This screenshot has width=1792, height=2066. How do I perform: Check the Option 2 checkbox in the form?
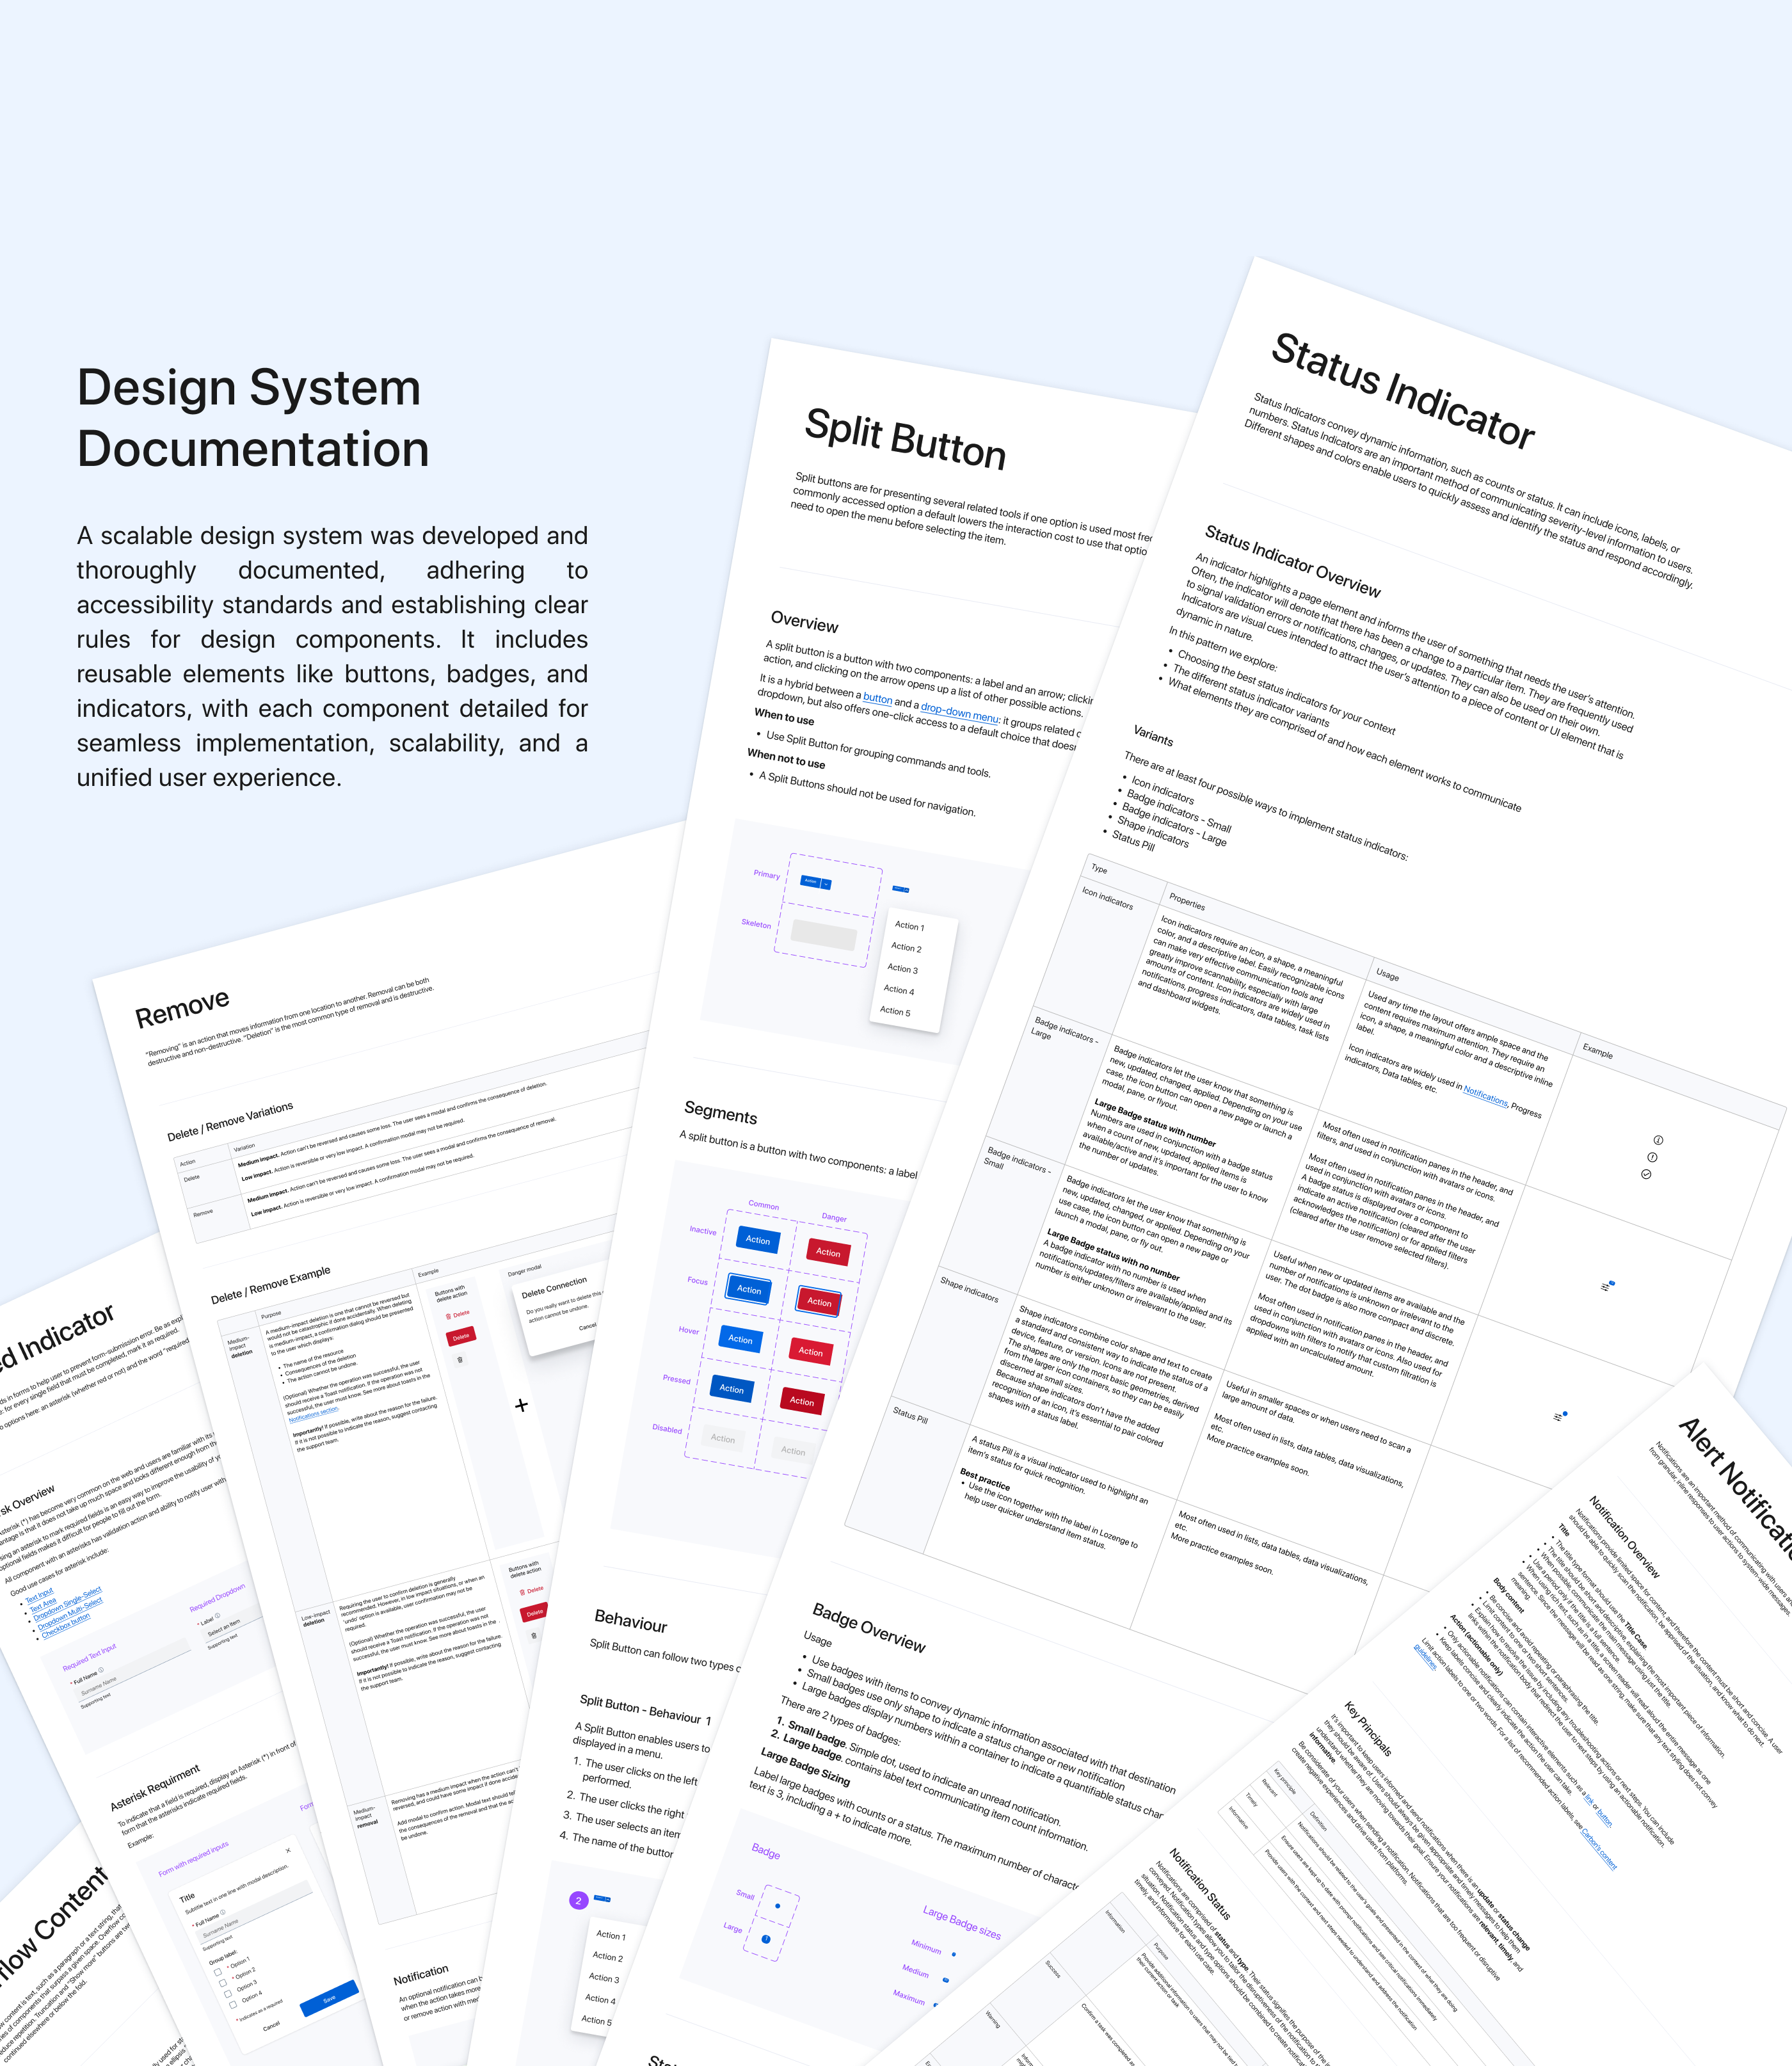223,1983
